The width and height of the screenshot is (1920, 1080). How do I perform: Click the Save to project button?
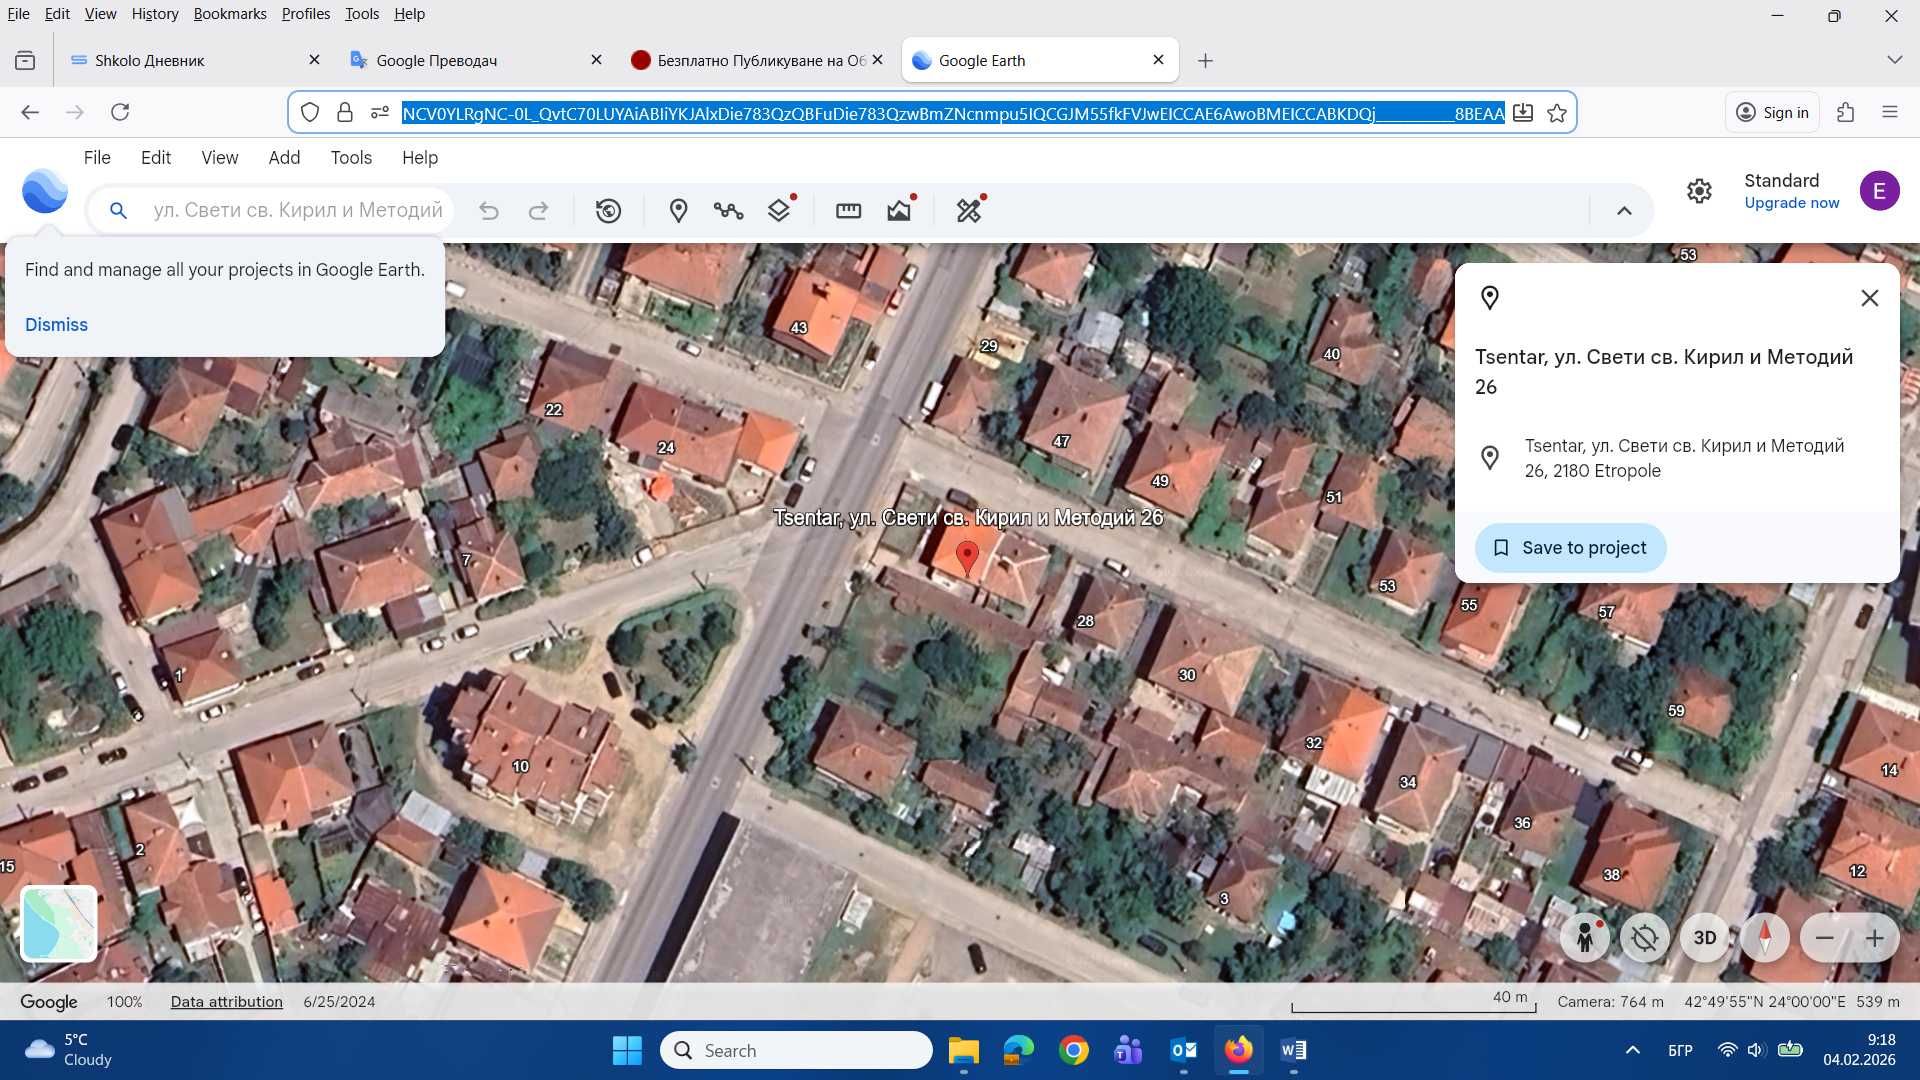point(1570,548)
